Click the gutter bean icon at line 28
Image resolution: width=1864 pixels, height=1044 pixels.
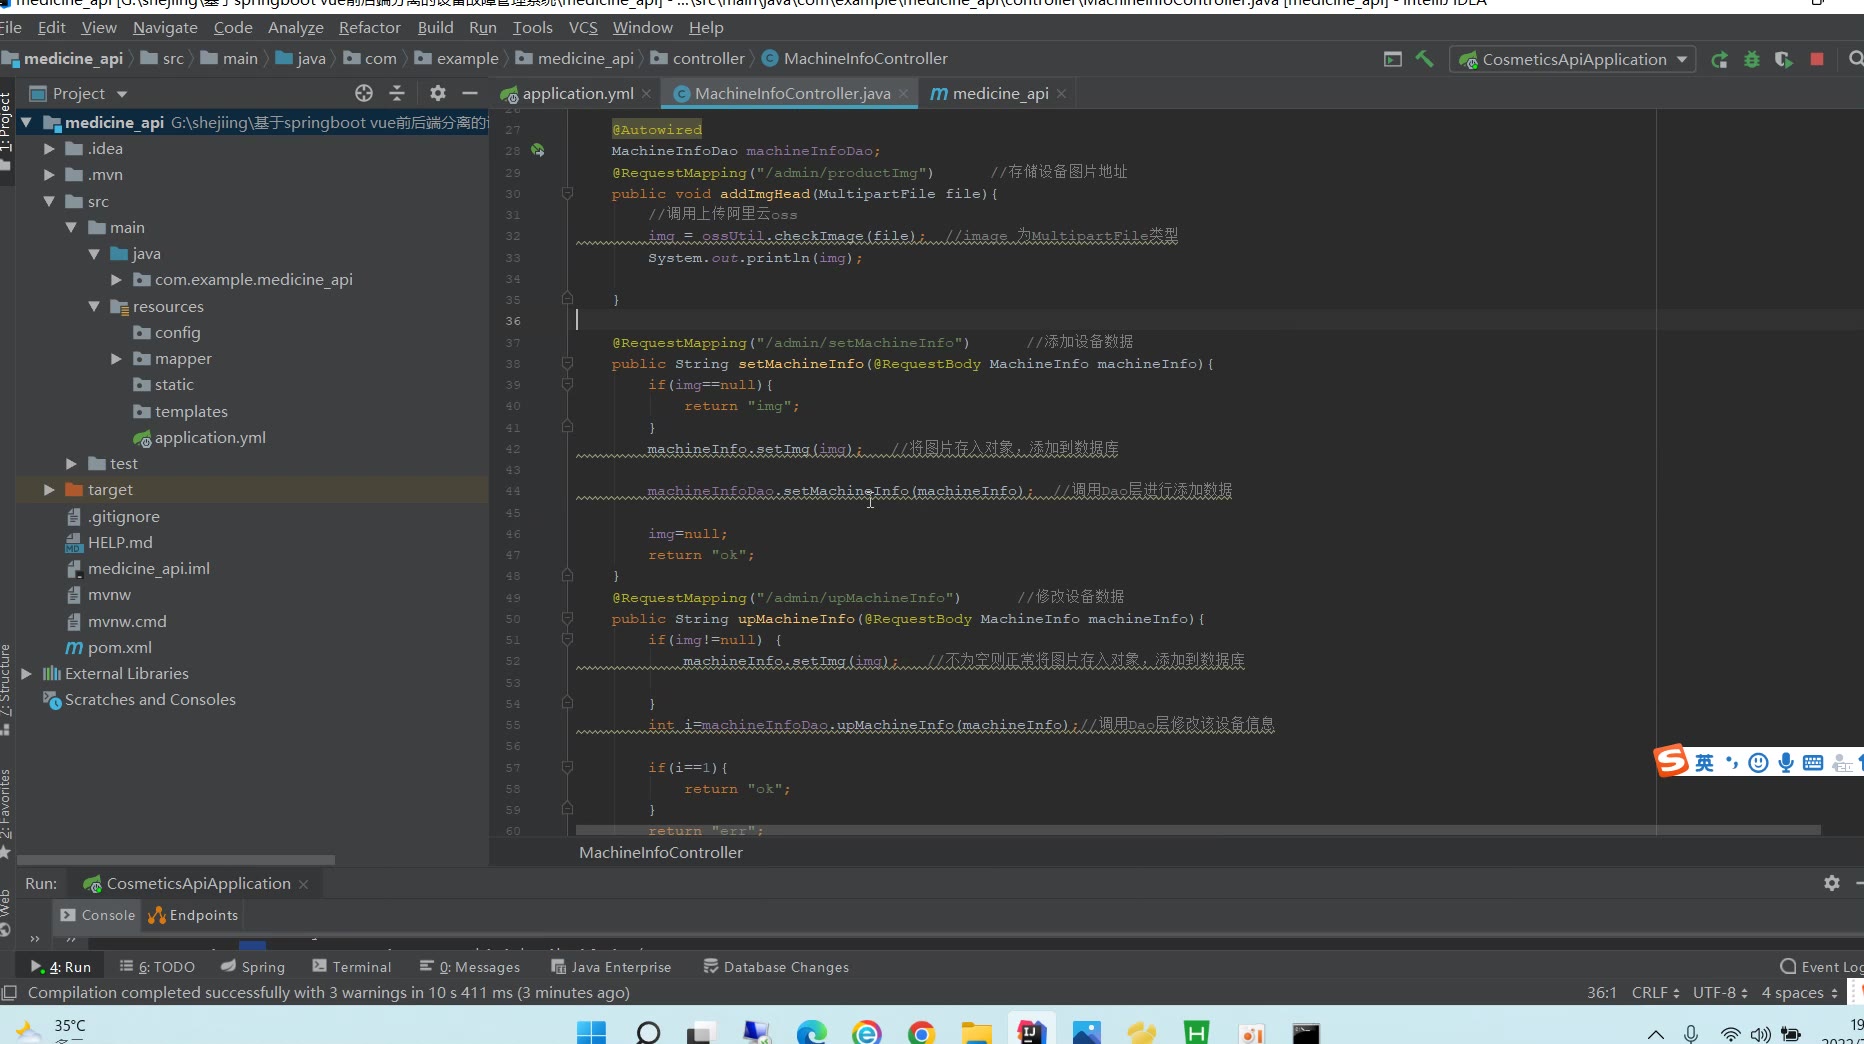click(x=538, y=151)
